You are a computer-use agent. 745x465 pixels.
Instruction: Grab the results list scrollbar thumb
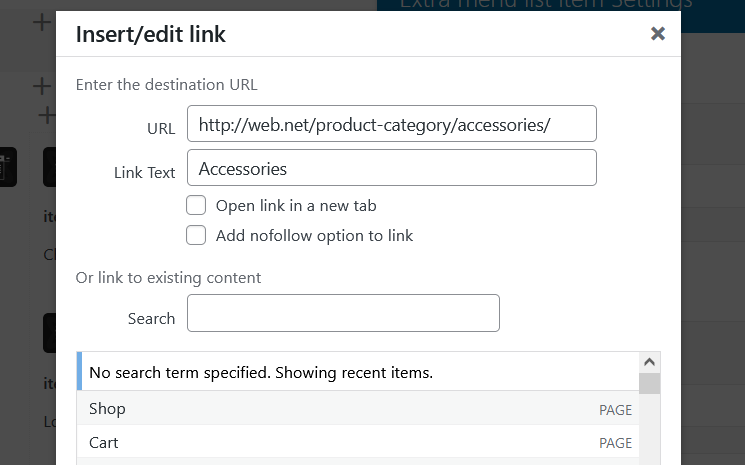649,384
